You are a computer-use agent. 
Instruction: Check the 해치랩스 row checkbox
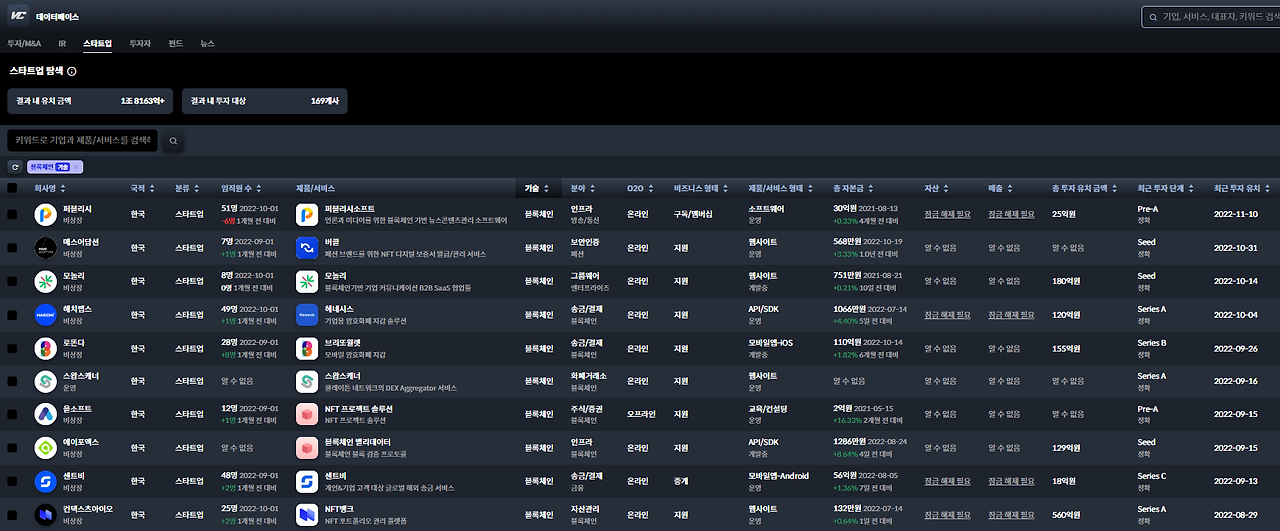click(x=12, y=314)
